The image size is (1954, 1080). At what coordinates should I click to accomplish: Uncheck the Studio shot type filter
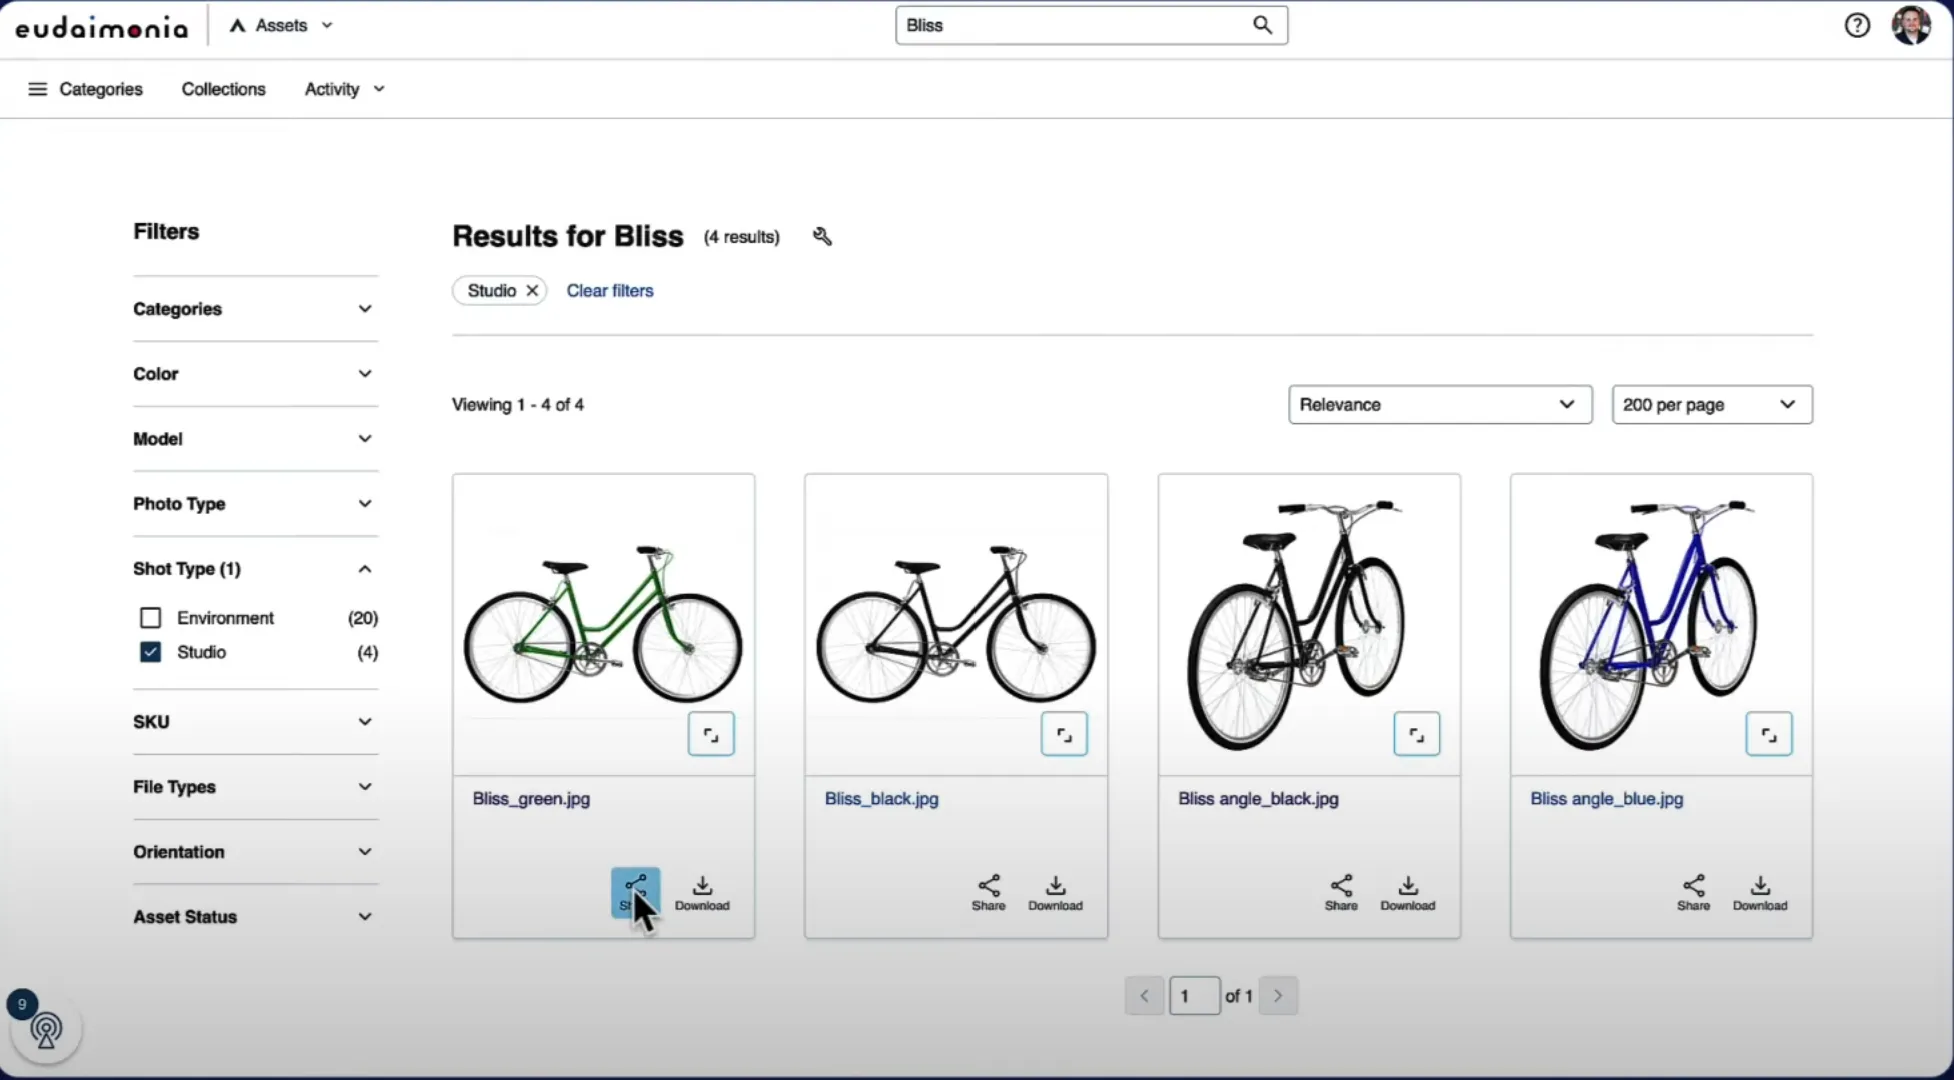pyautogui.click(x=150, y=652)
